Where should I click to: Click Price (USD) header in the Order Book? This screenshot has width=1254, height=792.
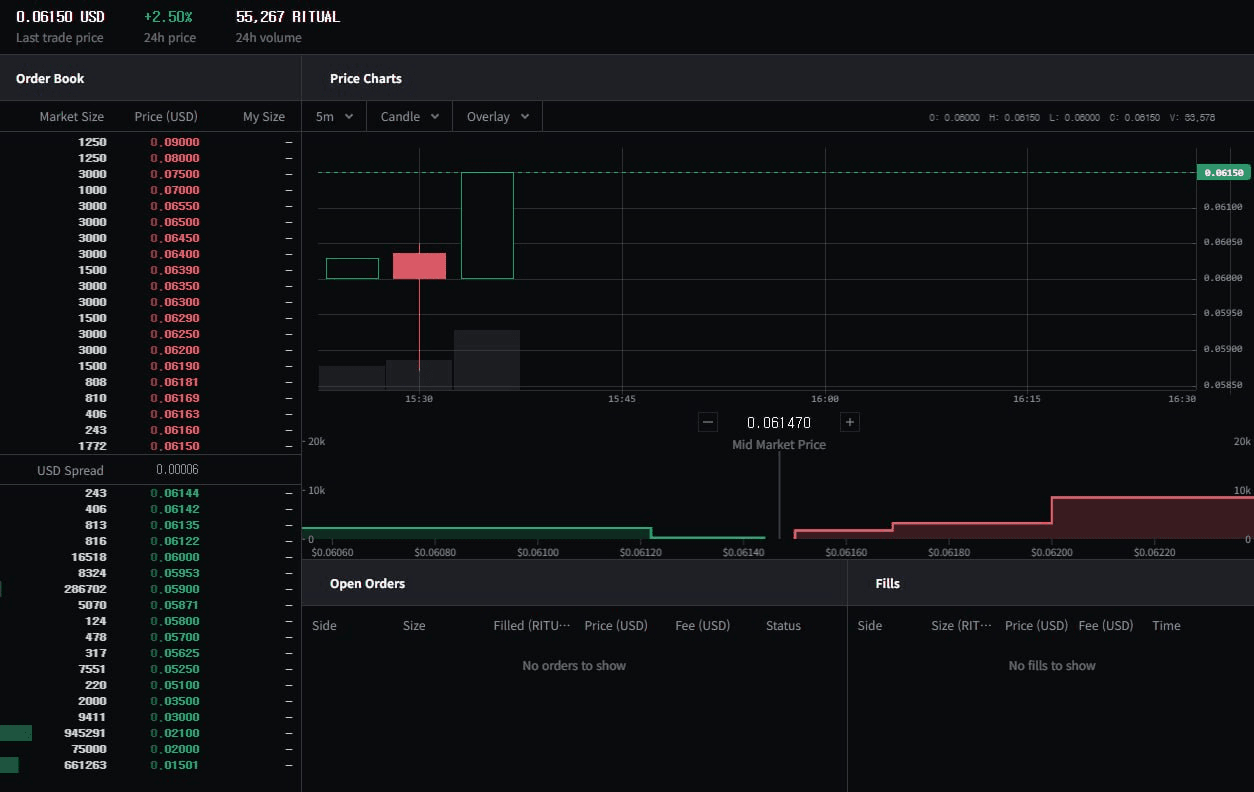(167, 117)
